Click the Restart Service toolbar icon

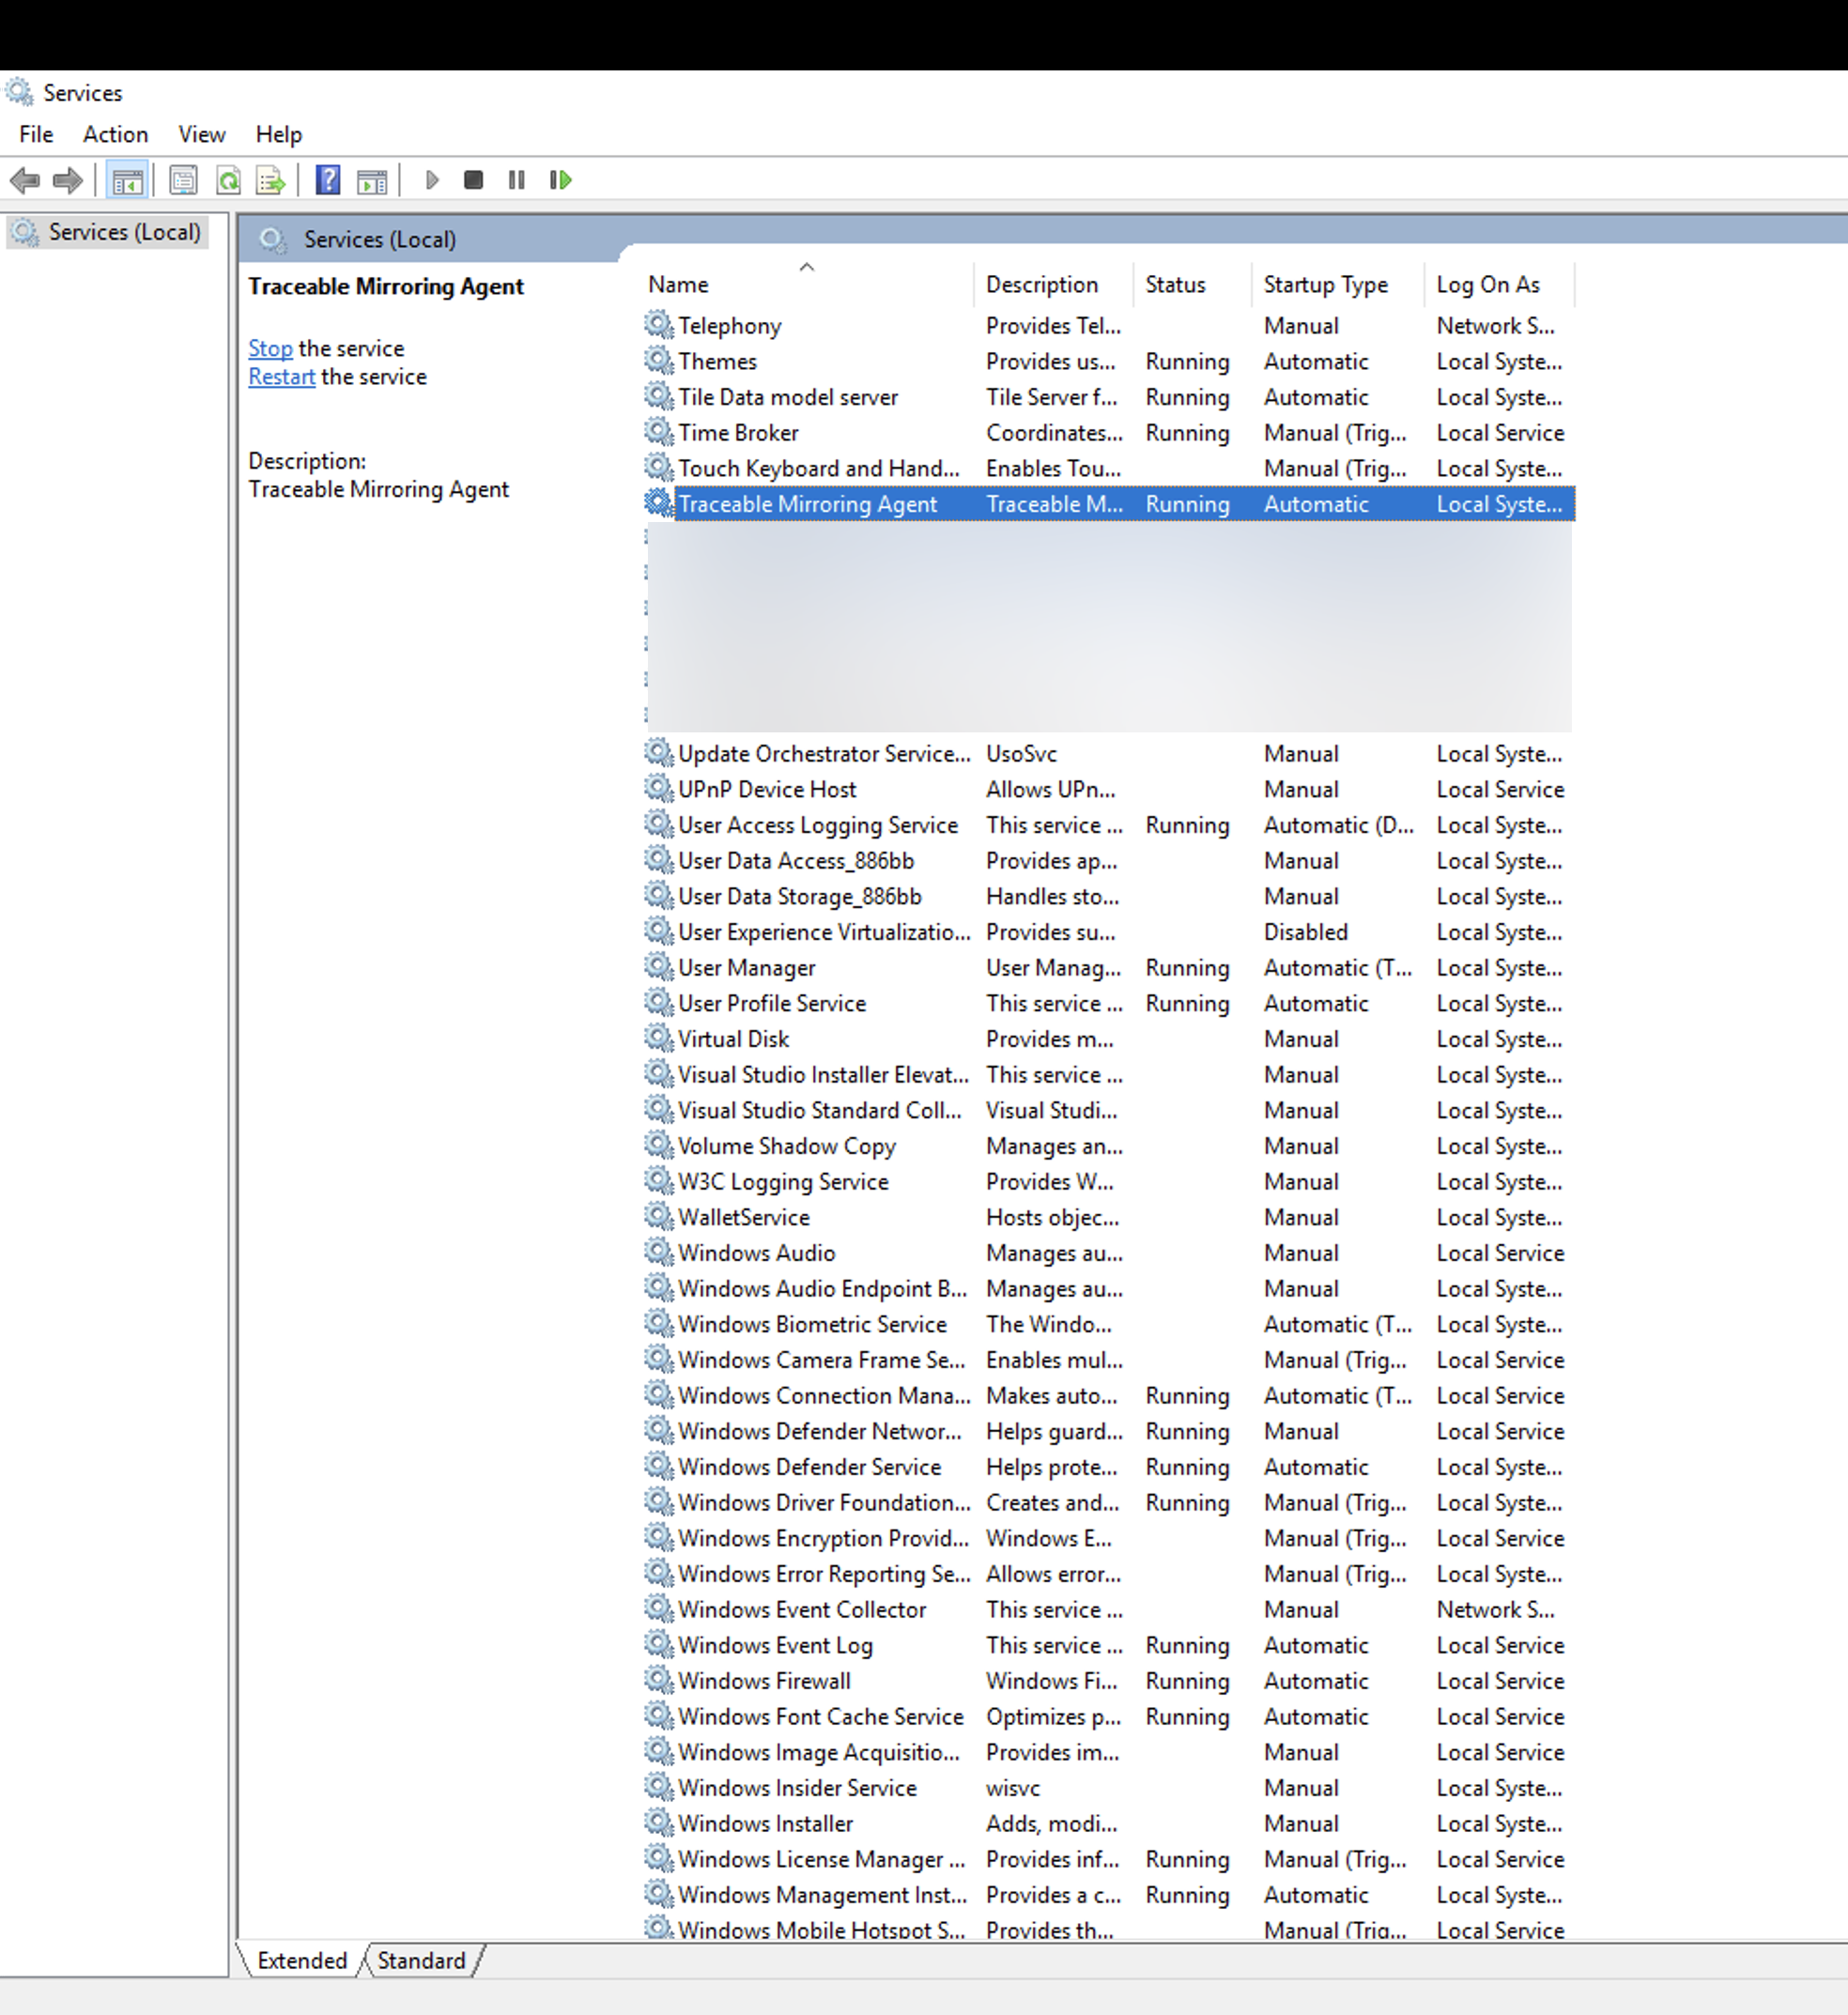[561, 180]
